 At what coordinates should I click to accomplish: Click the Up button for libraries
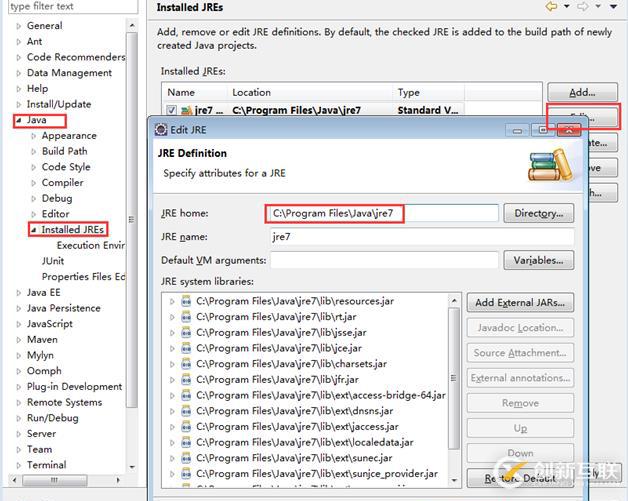(x=520, y=429)
